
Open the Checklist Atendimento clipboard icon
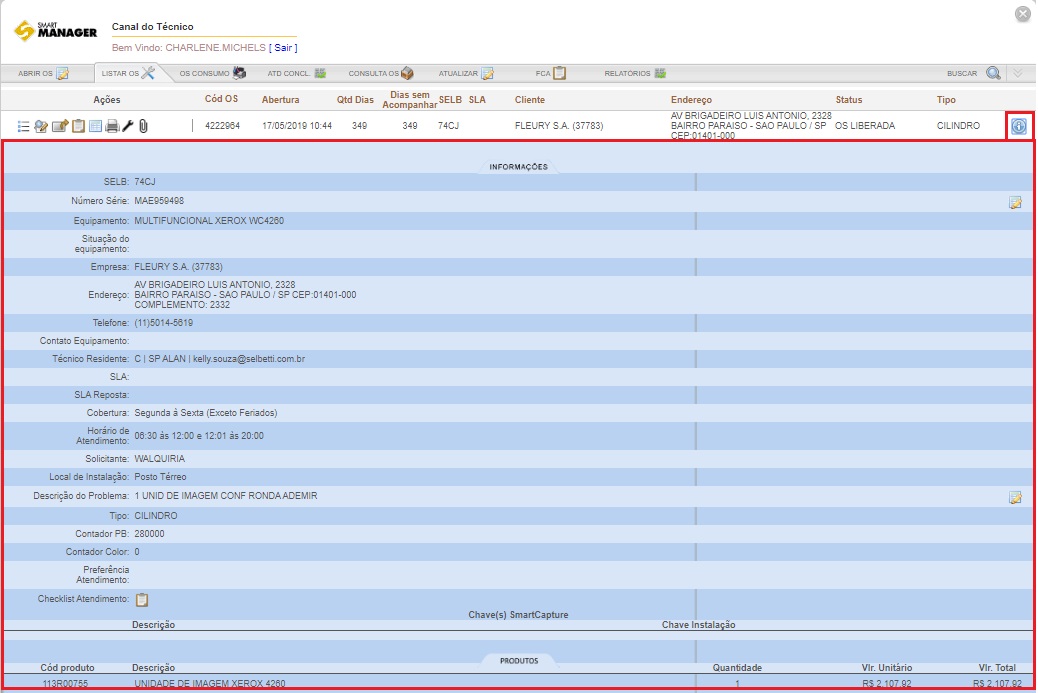coord(142,600)
